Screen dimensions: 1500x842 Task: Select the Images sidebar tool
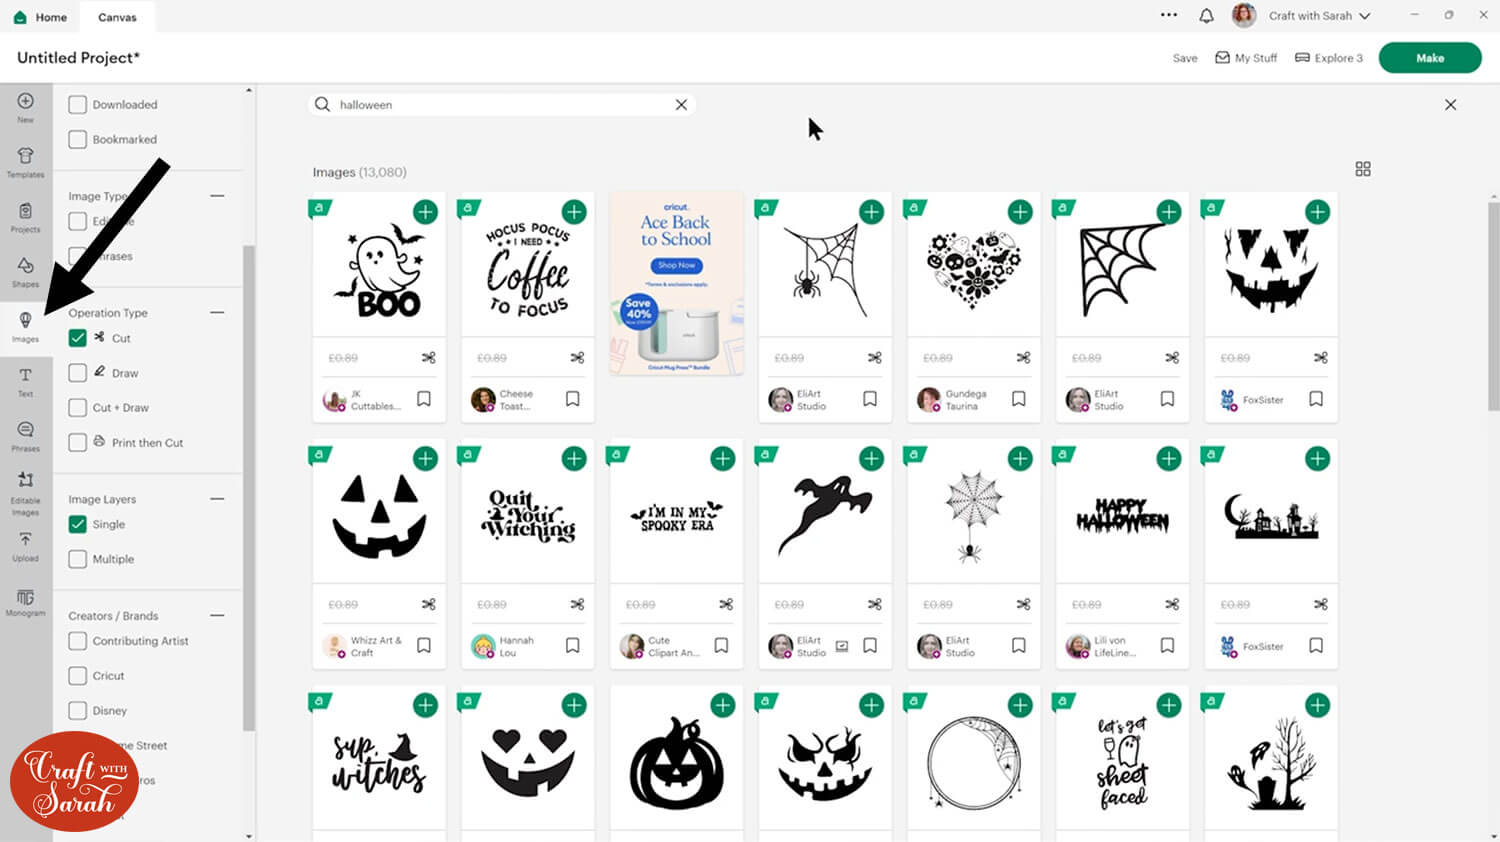26,327
